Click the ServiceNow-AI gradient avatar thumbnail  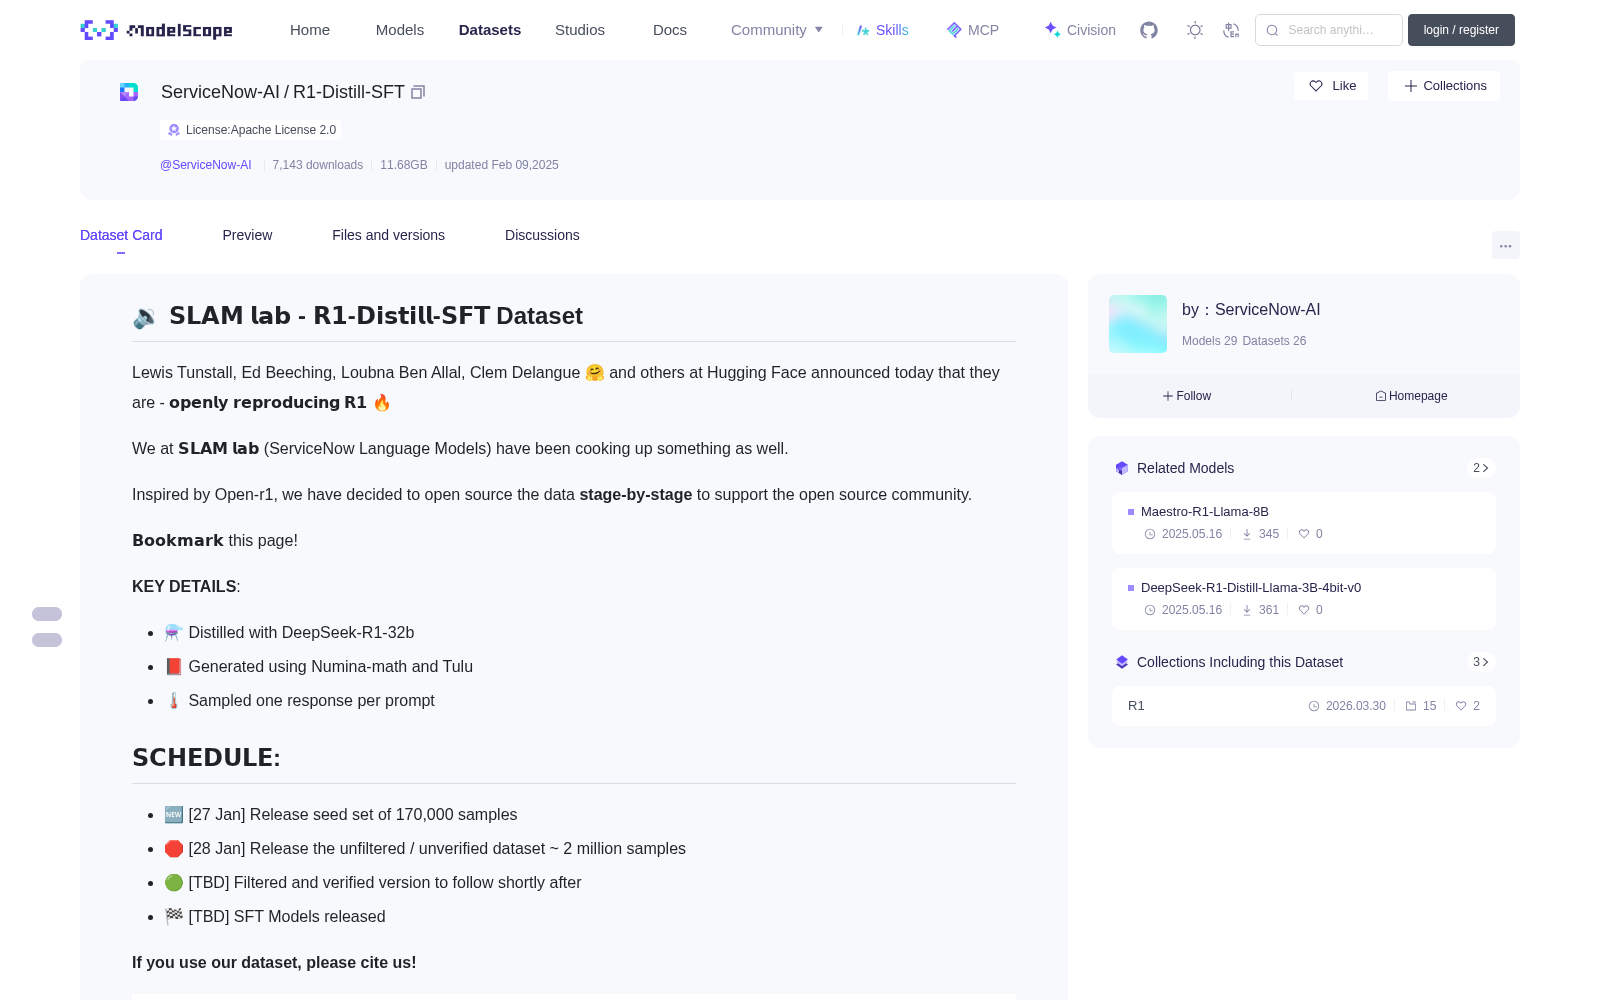(x=1138, y=324)
